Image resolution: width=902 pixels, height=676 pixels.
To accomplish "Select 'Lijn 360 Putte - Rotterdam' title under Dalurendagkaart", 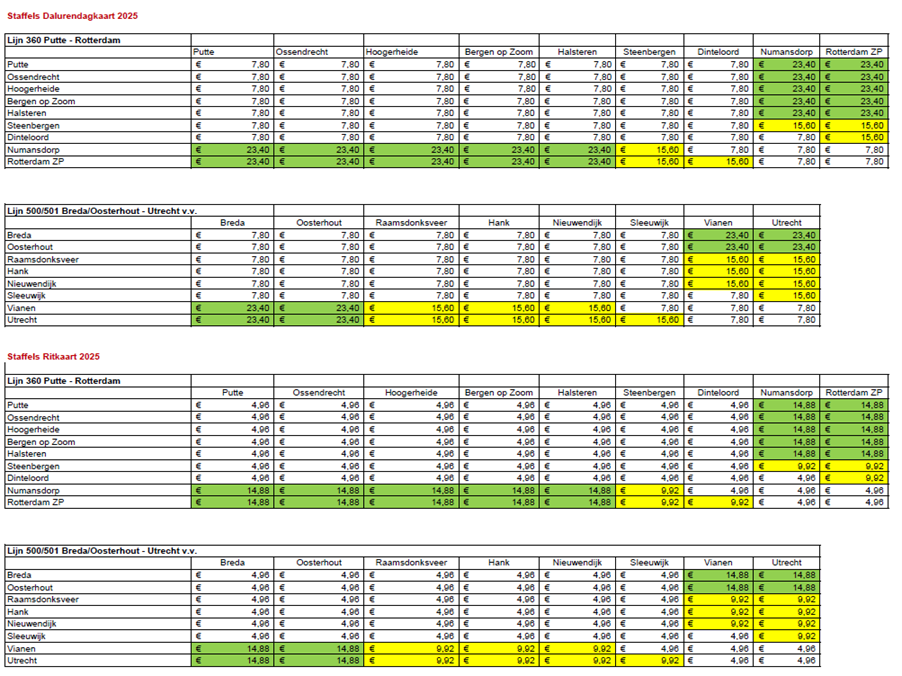I will tap(64, 39).
